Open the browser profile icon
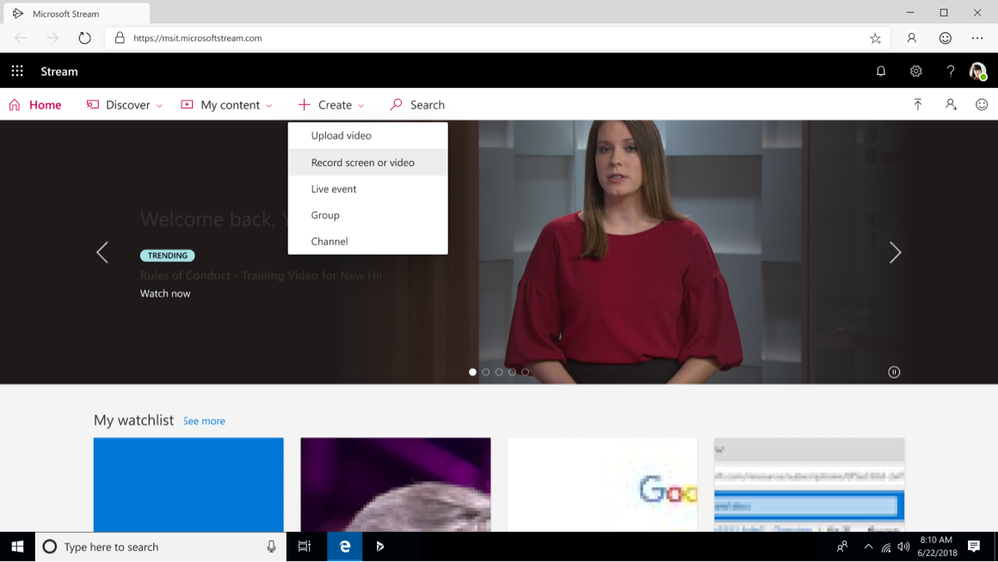 coord(911,38)
